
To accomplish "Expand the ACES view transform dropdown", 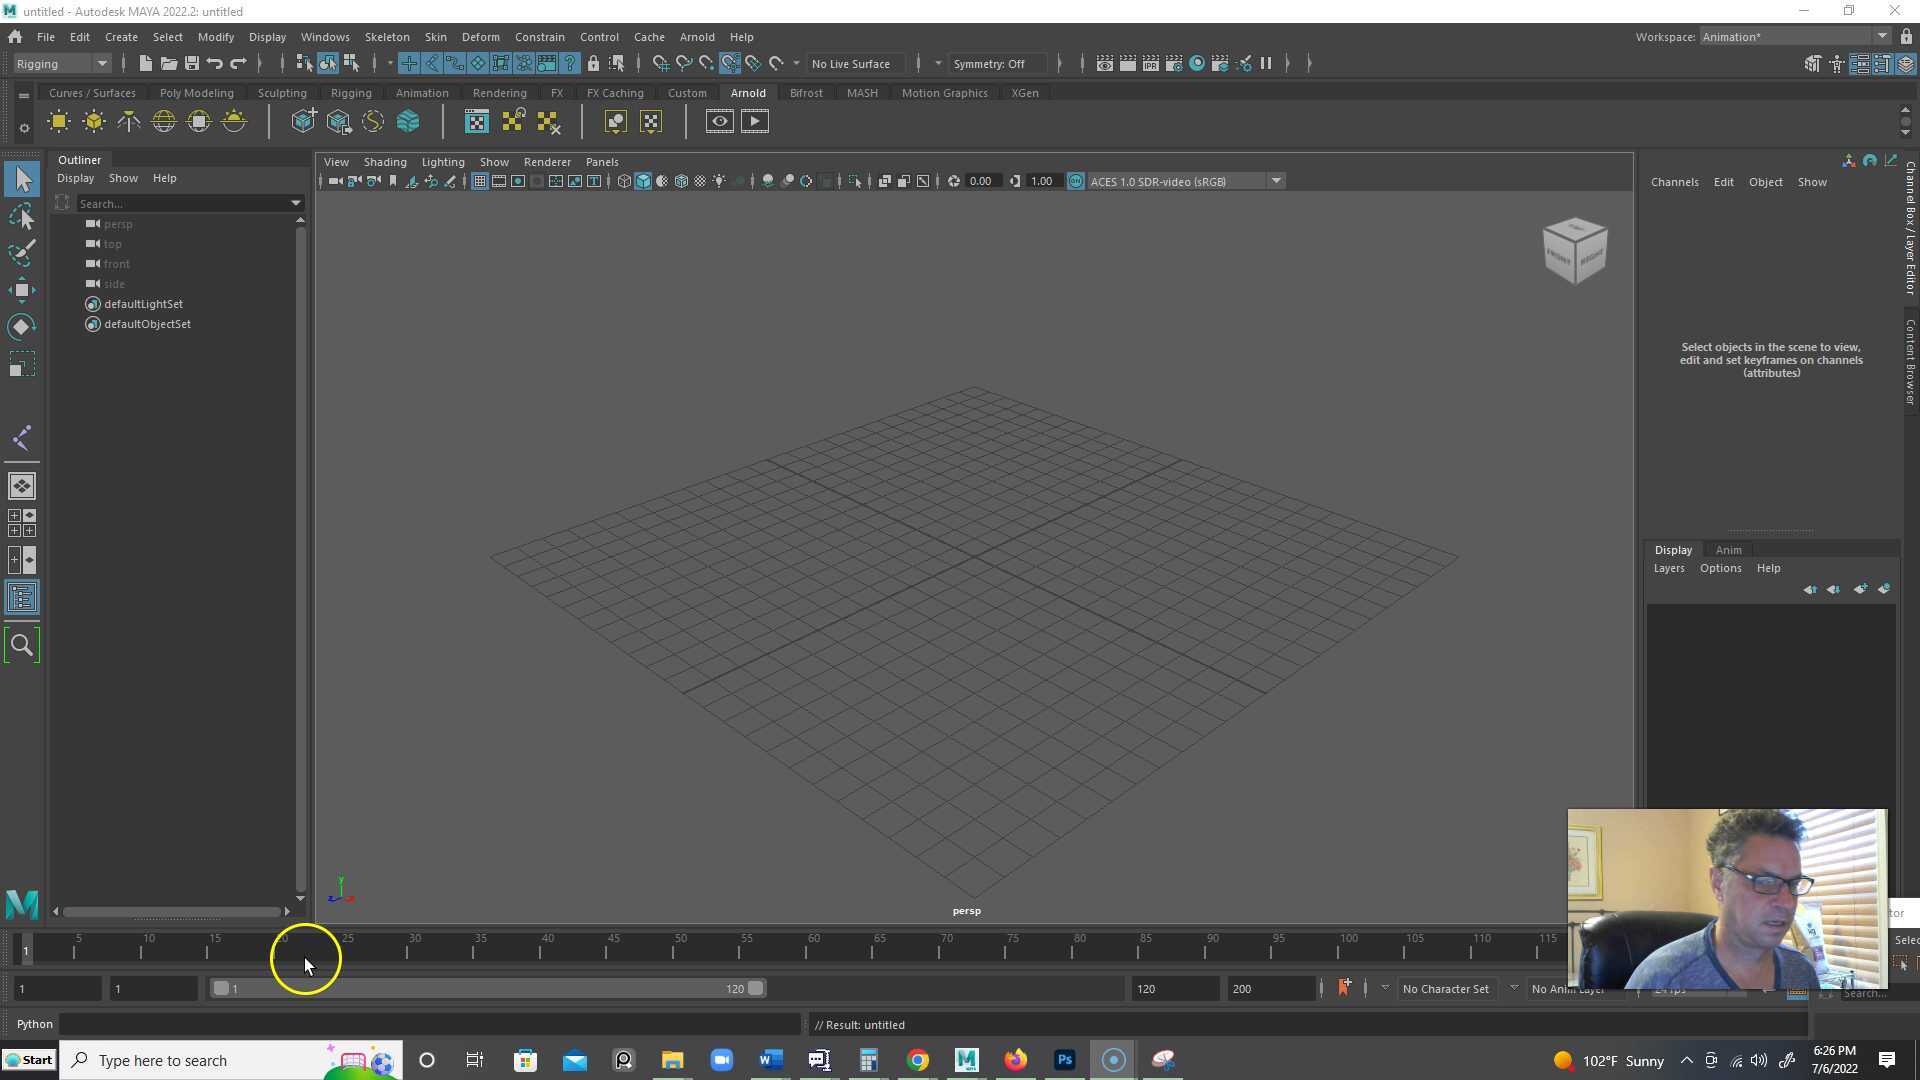I will [x=1276, y=181].
